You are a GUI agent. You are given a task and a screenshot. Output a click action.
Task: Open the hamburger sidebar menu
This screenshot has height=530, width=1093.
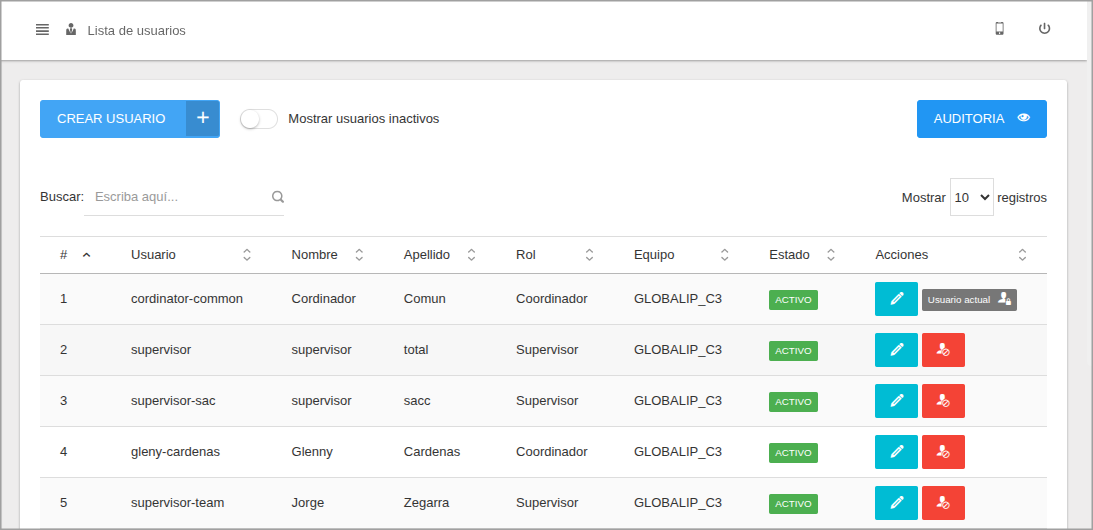pyautogui.click(x=42, y=29)
